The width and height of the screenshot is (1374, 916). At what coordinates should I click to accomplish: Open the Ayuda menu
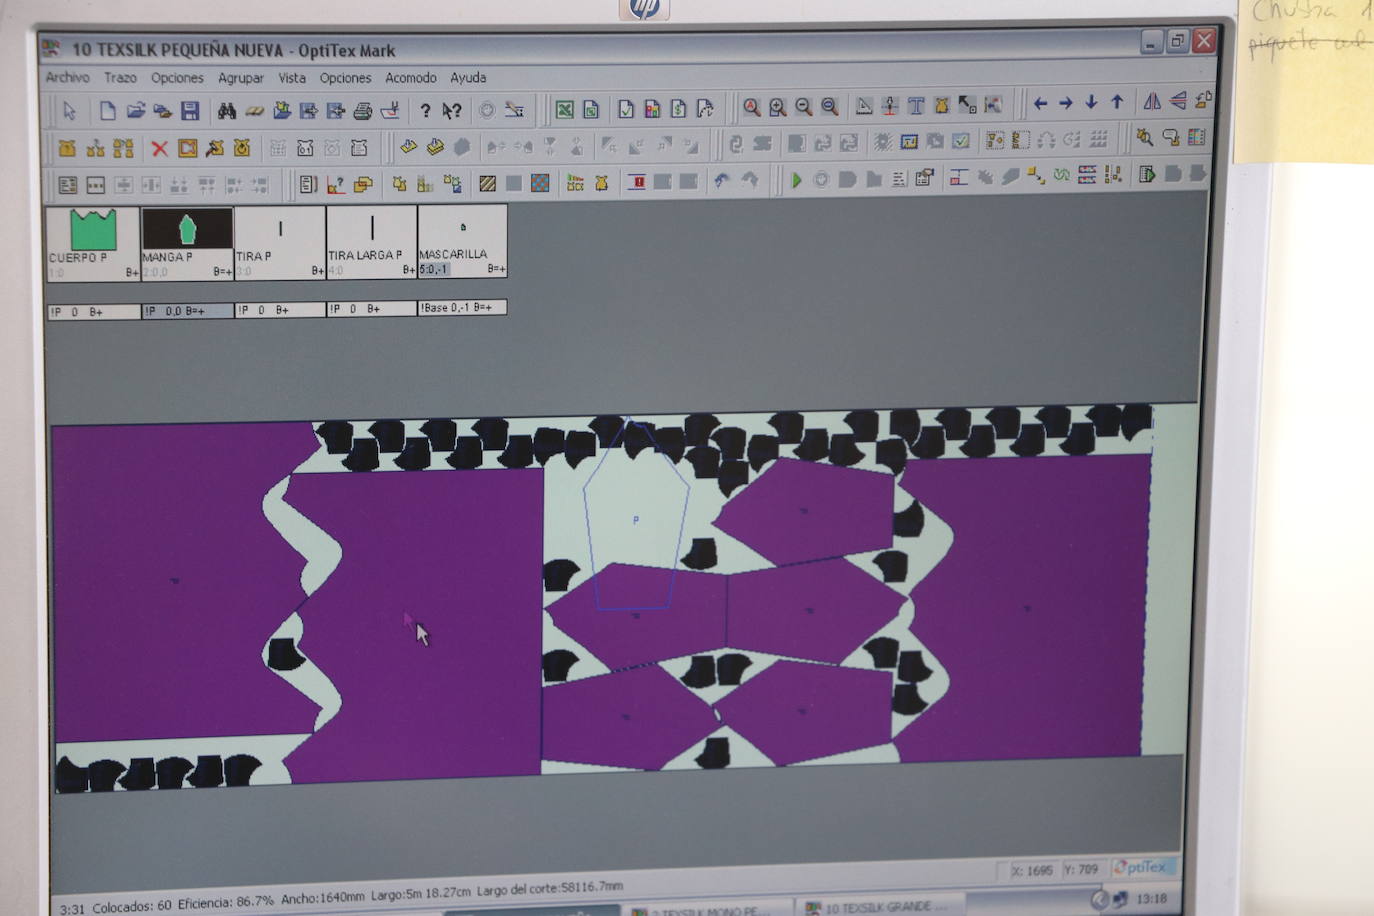[468, 77]
